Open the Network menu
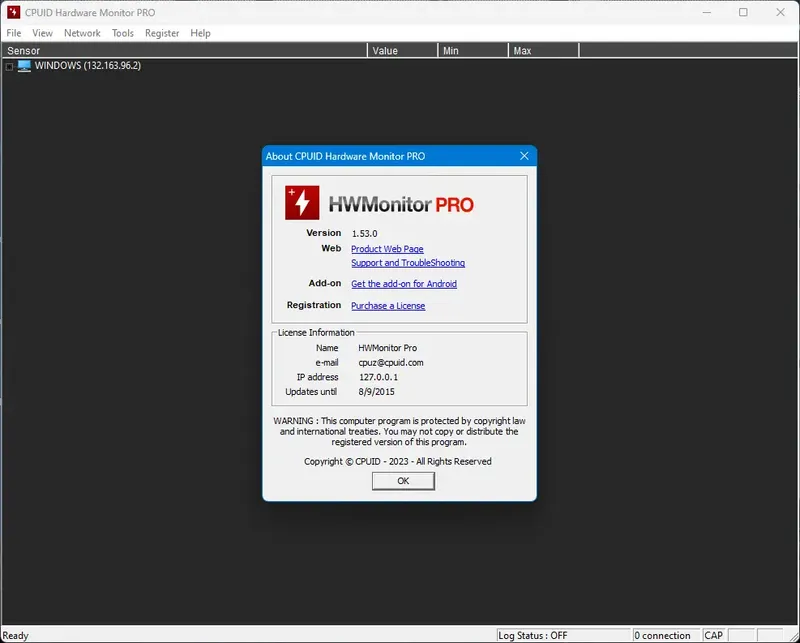Image resolution: width=800 pixels, height=643 pixels. tap(82, 33)
